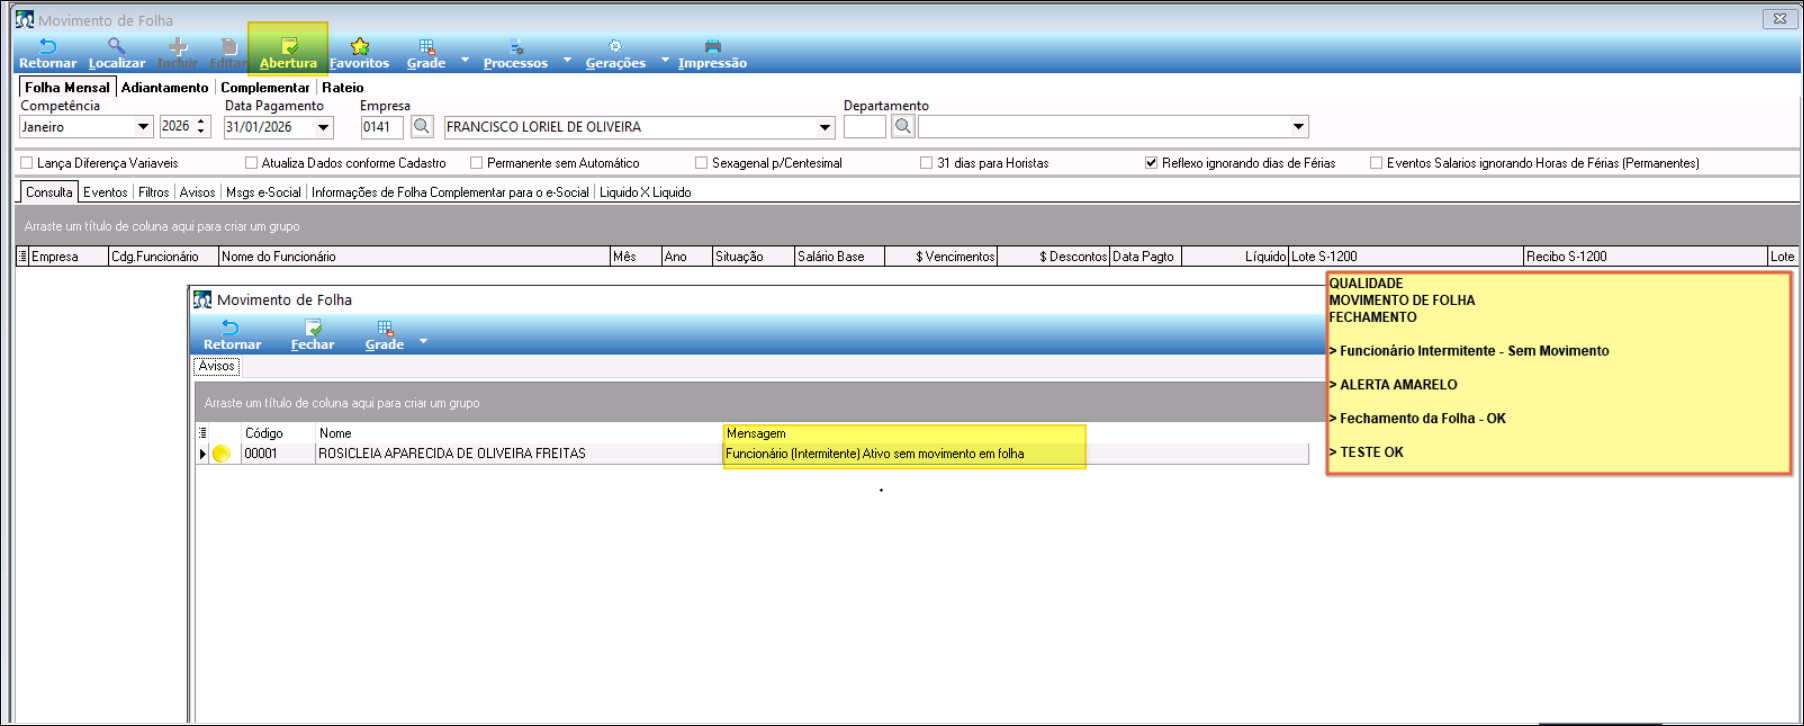Click the Empresa code input field
Viewport: 1804px width, 726px height.
[381, 127]
